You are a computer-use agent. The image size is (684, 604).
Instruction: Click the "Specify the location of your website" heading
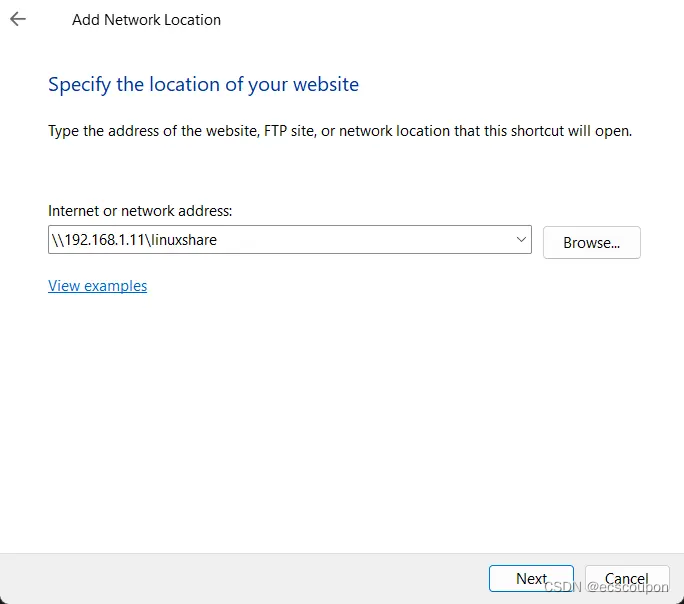click(203, 84)
